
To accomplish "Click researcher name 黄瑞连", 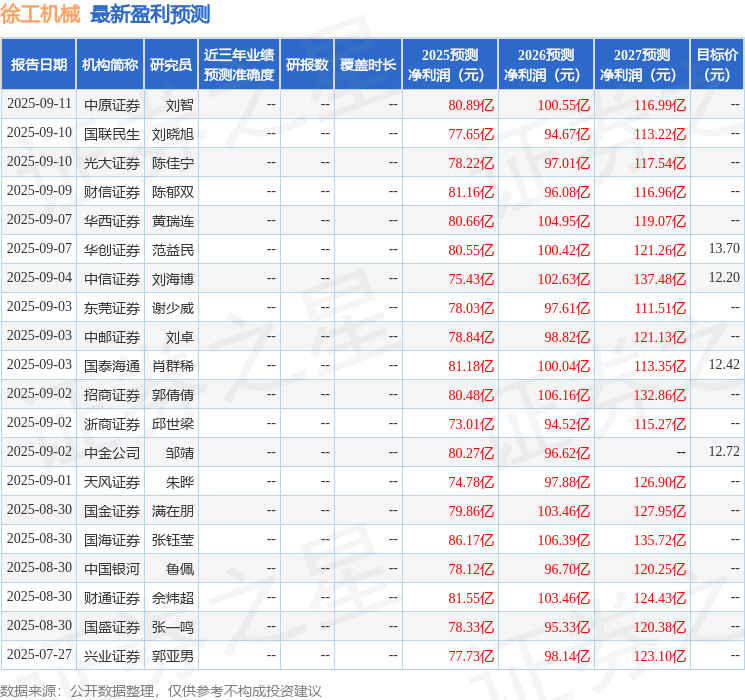I will point(173,221).
